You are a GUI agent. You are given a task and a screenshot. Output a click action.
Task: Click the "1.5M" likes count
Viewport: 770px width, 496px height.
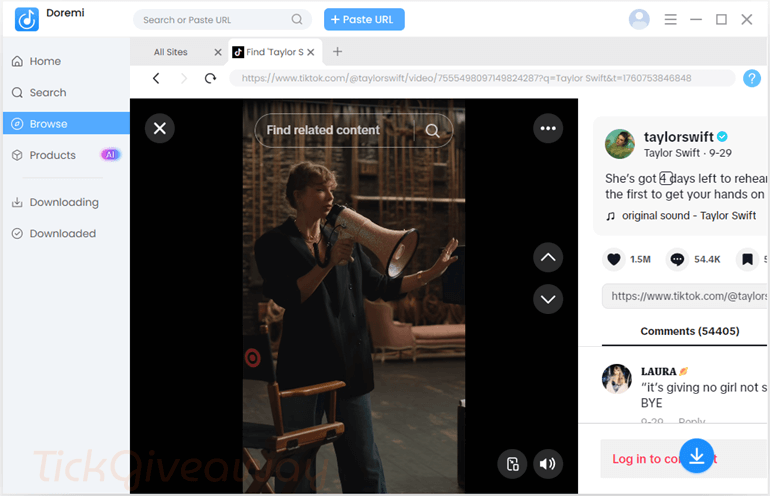[x=640, y=259]
